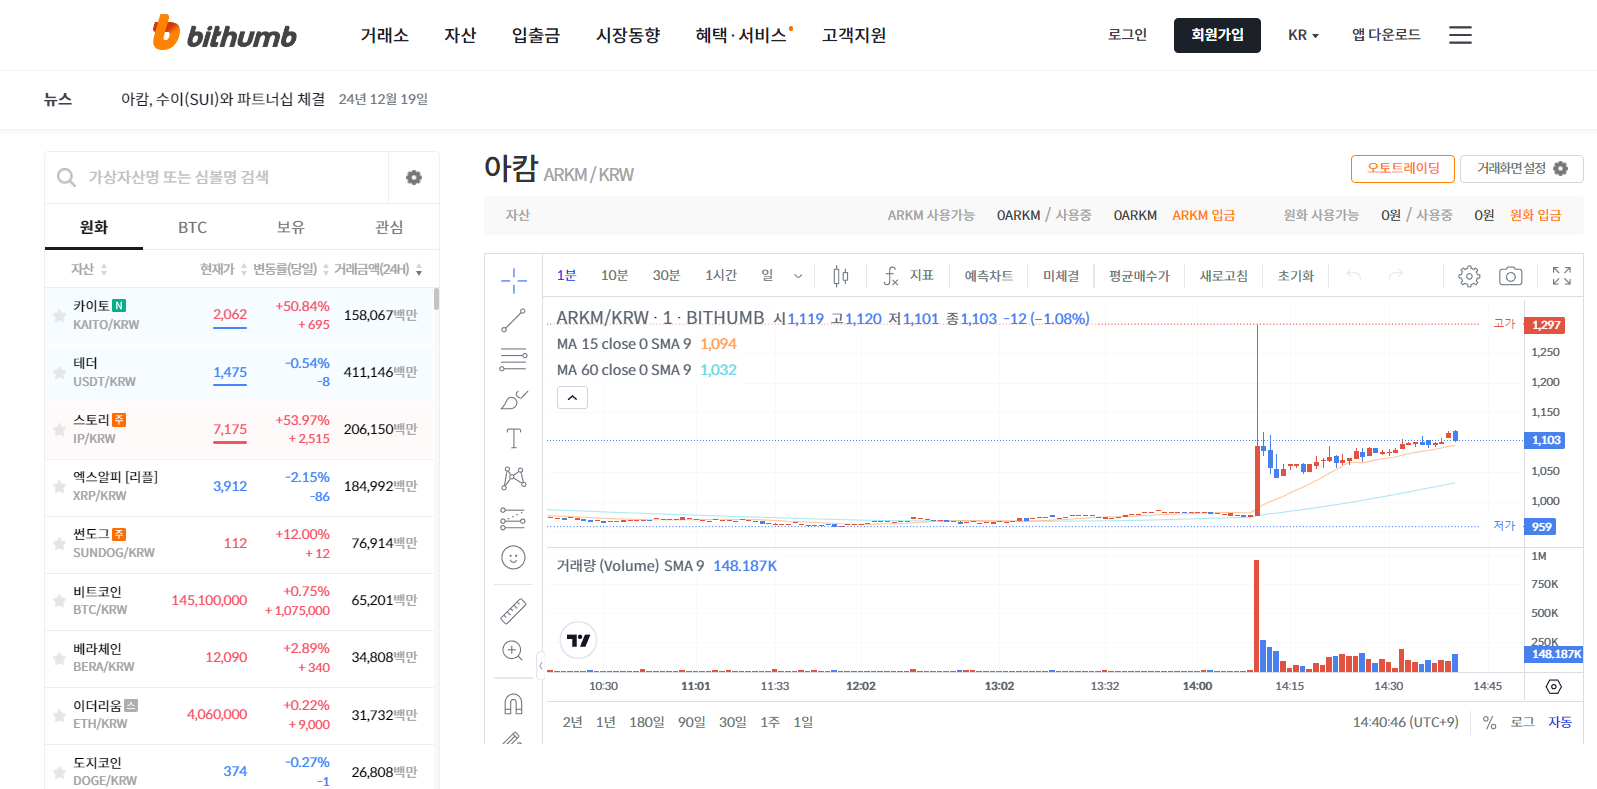Select the crosshair cursor tool
The width and height of the screenshot is (1597, 789).
click(513, 281)
